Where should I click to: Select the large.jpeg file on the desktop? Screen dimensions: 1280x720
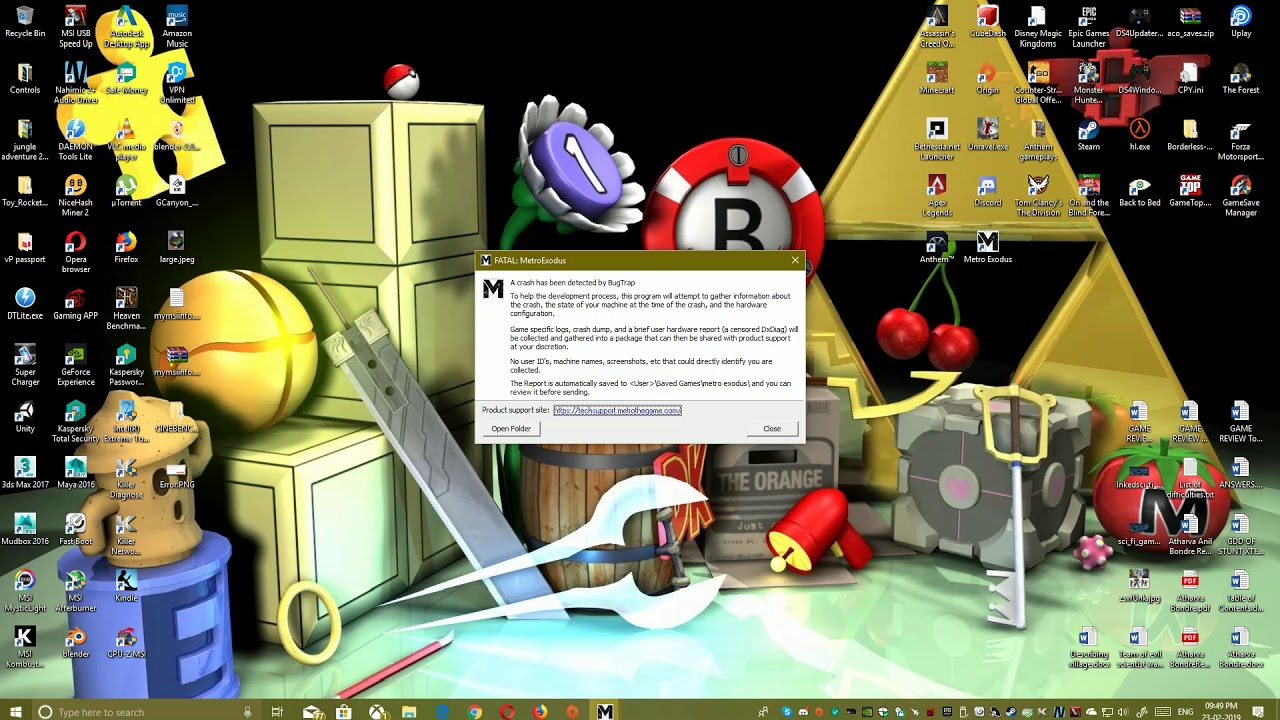(x=177, y=248)
